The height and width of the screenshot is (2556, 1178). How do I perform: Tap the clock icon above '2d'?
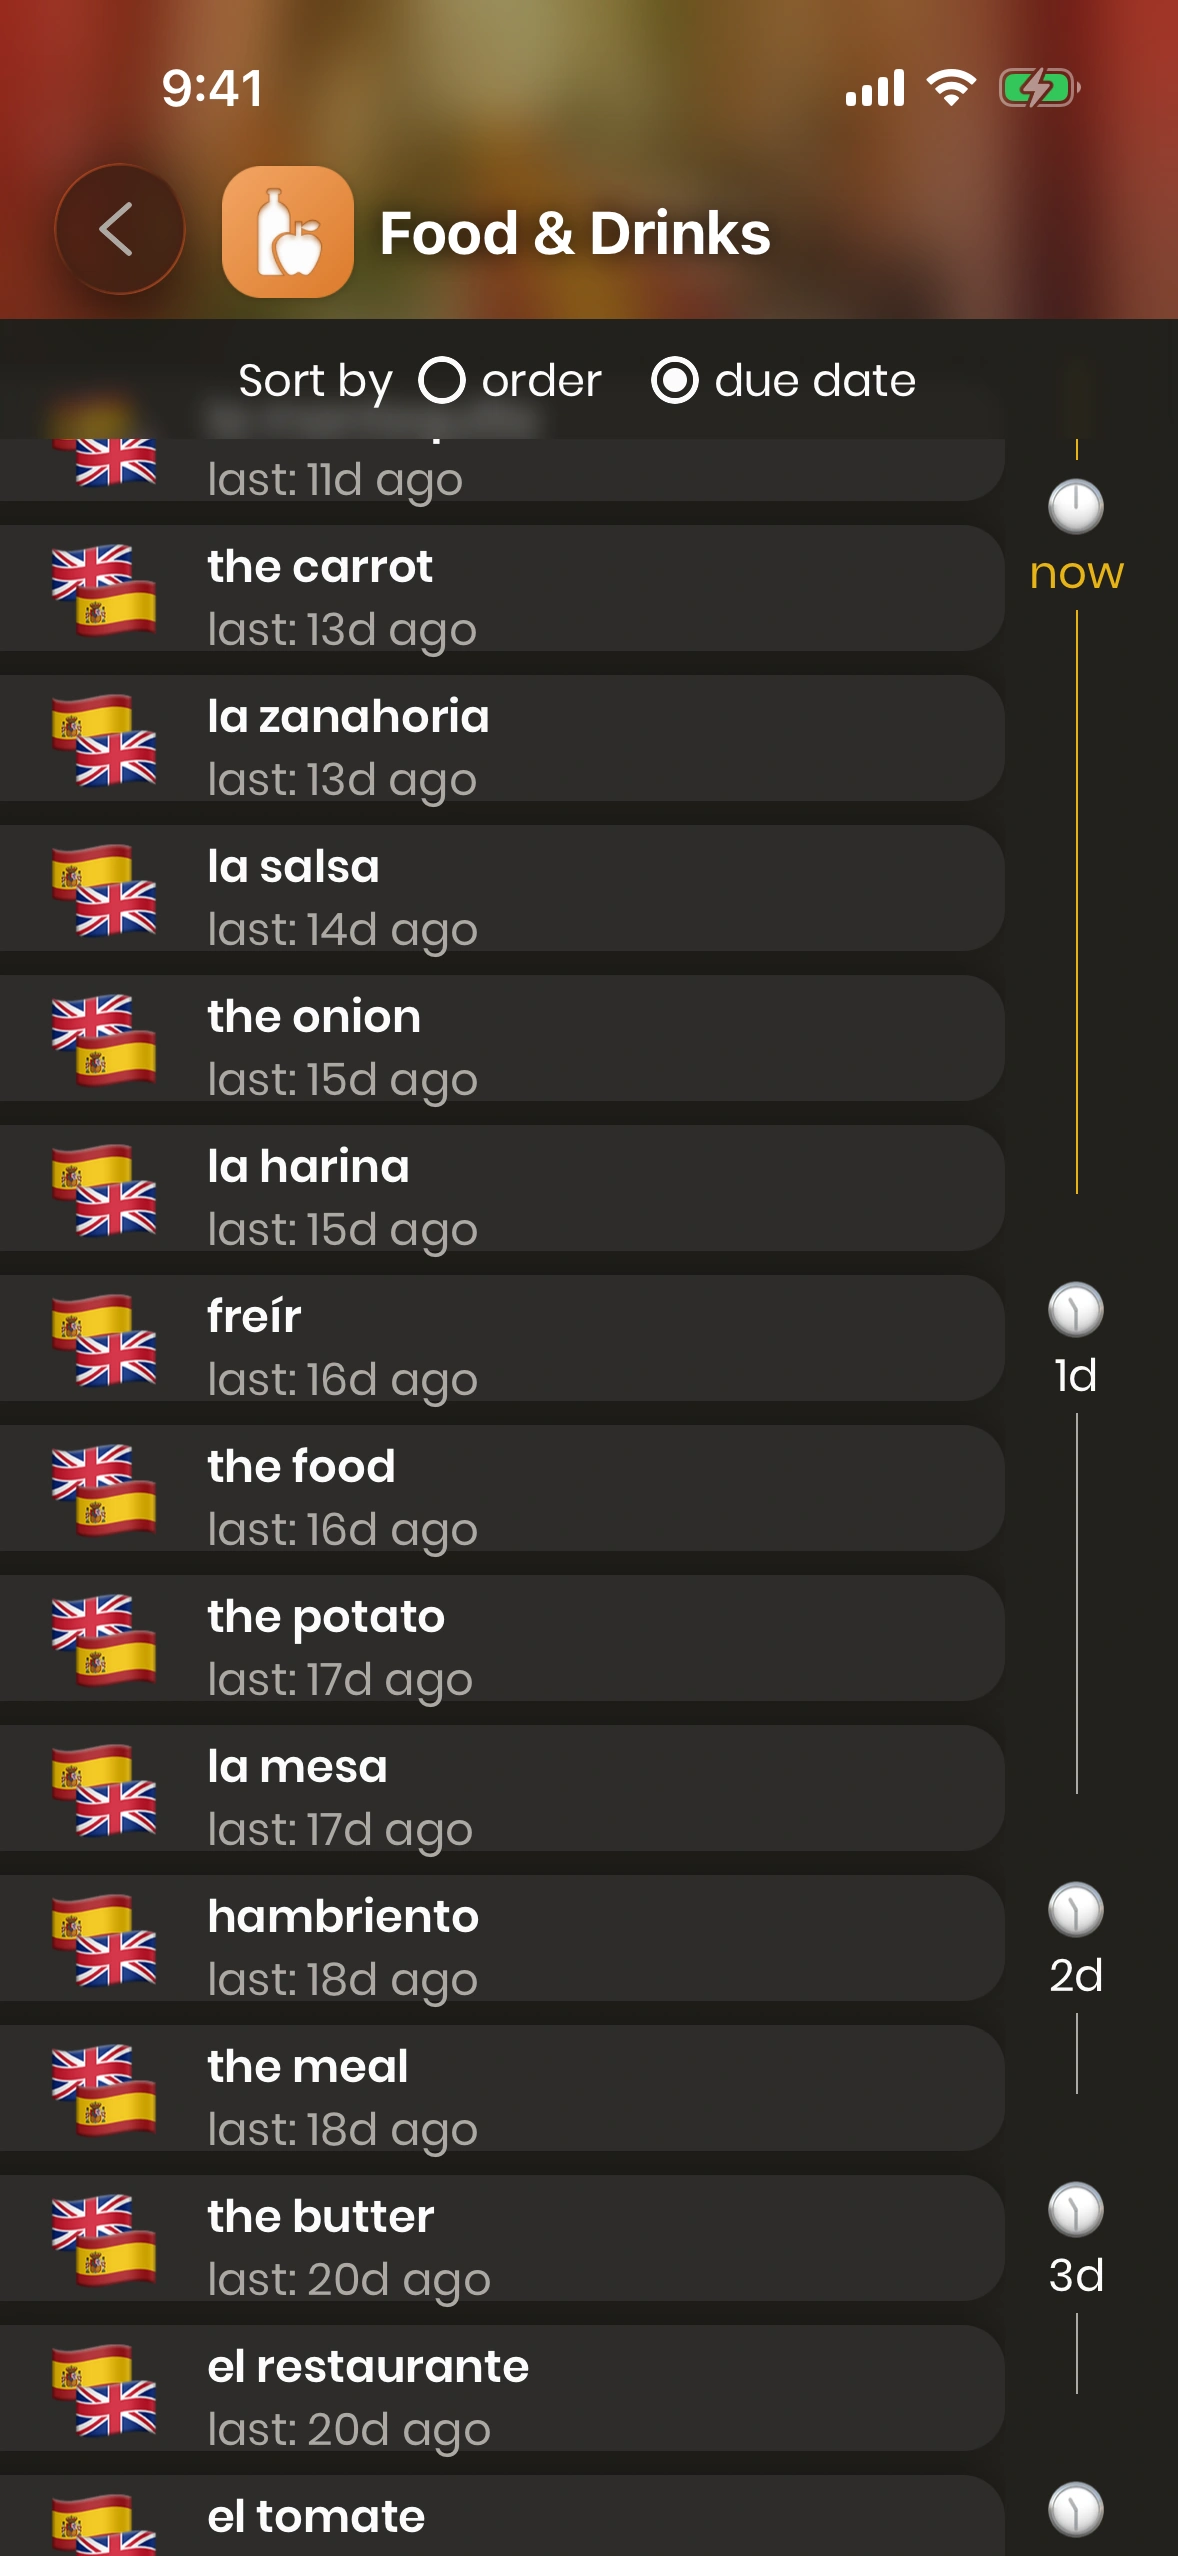[x=1076, y=1910]
